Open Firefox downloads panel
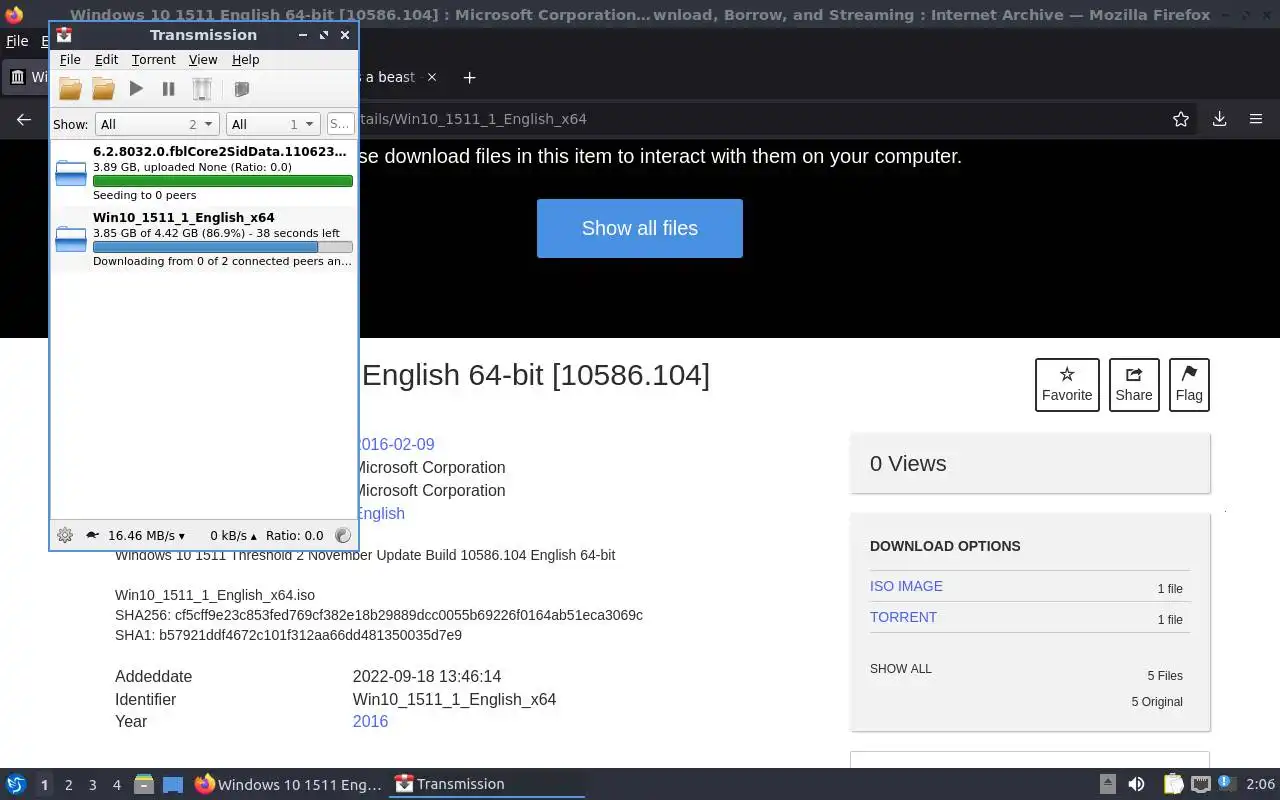Screen dimensions: 1280x800 point(1219,119)
